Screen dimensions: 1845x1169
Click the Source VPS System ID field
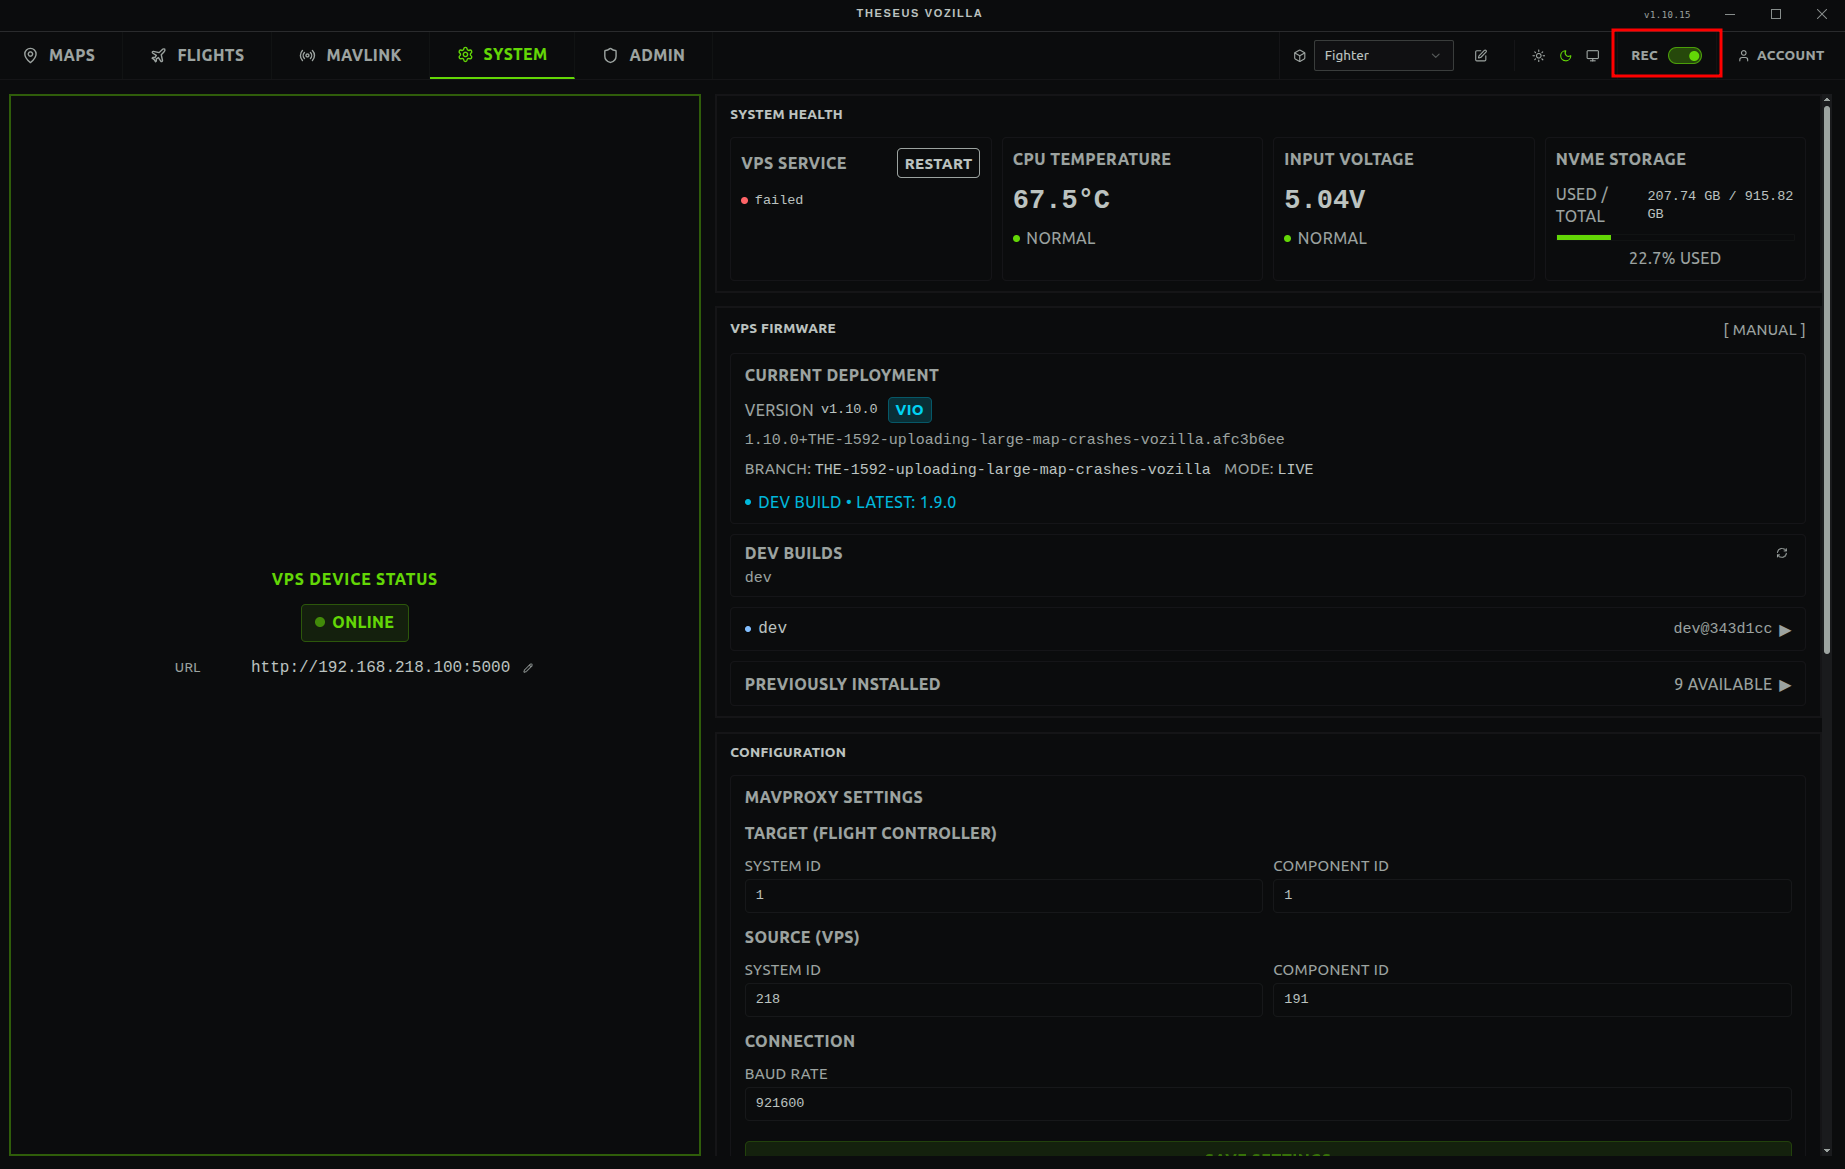click(x=1002, y=999)
